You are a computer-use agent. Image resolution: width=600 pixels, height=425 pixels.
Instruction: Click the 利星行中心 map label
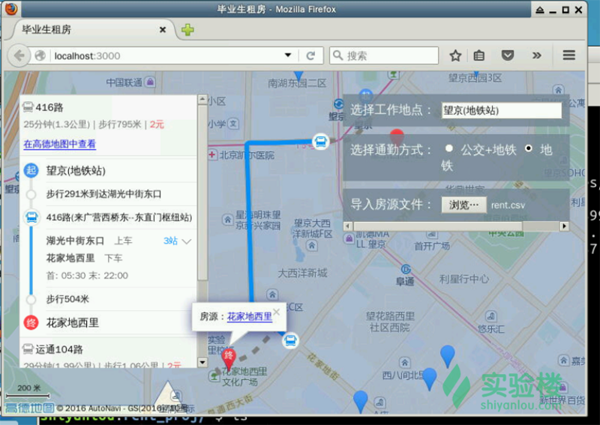(464, 279)
